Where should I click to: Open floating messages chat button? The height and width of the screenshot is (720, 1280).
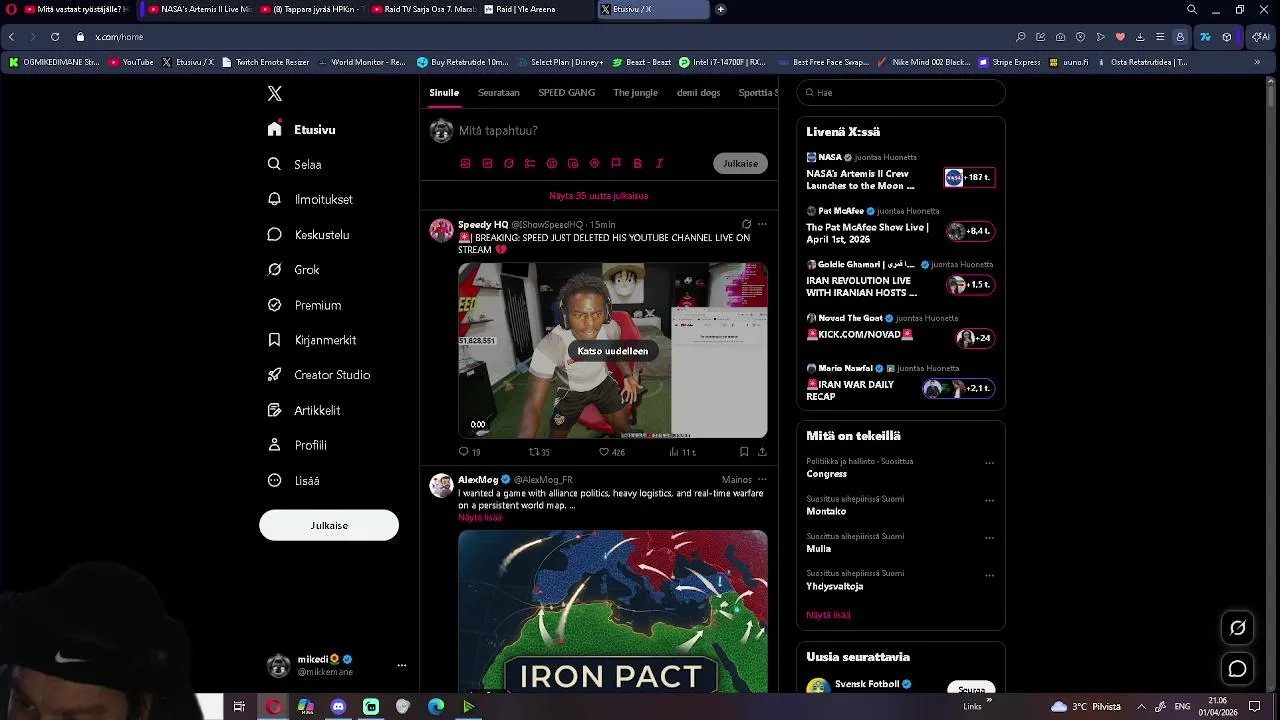pos(1238,669)
